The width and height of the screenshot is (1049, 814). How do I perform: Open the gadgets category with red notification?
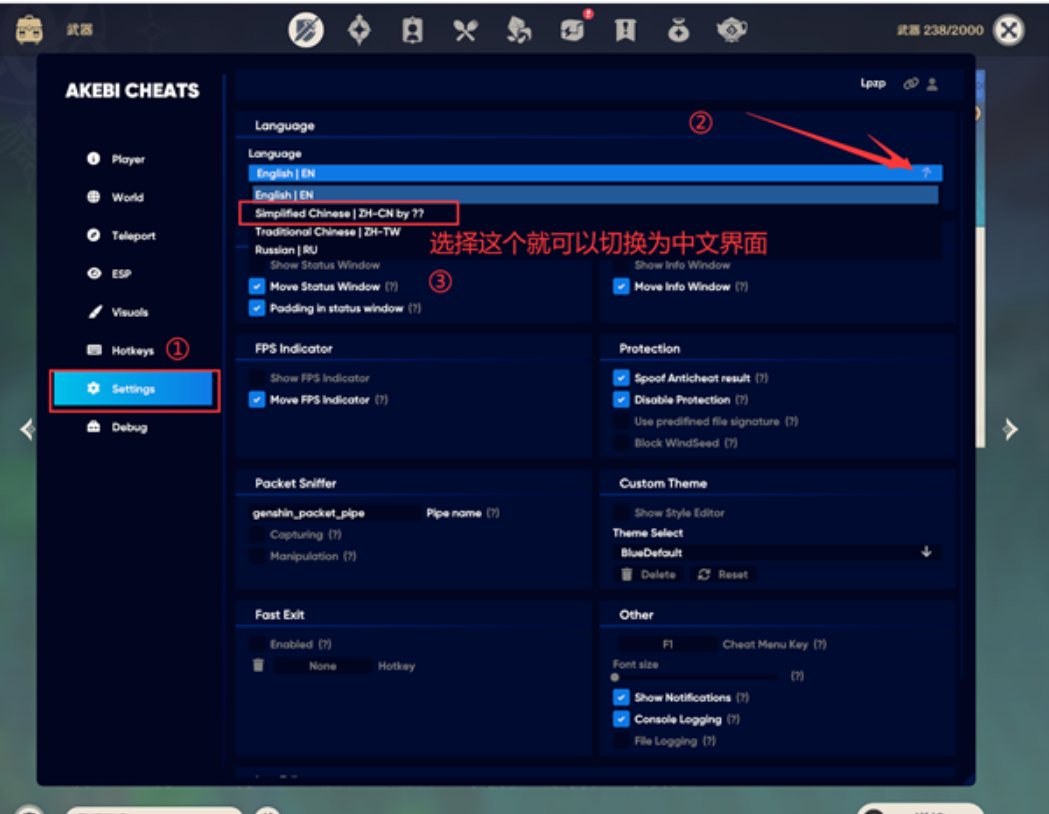click(573, 29)
